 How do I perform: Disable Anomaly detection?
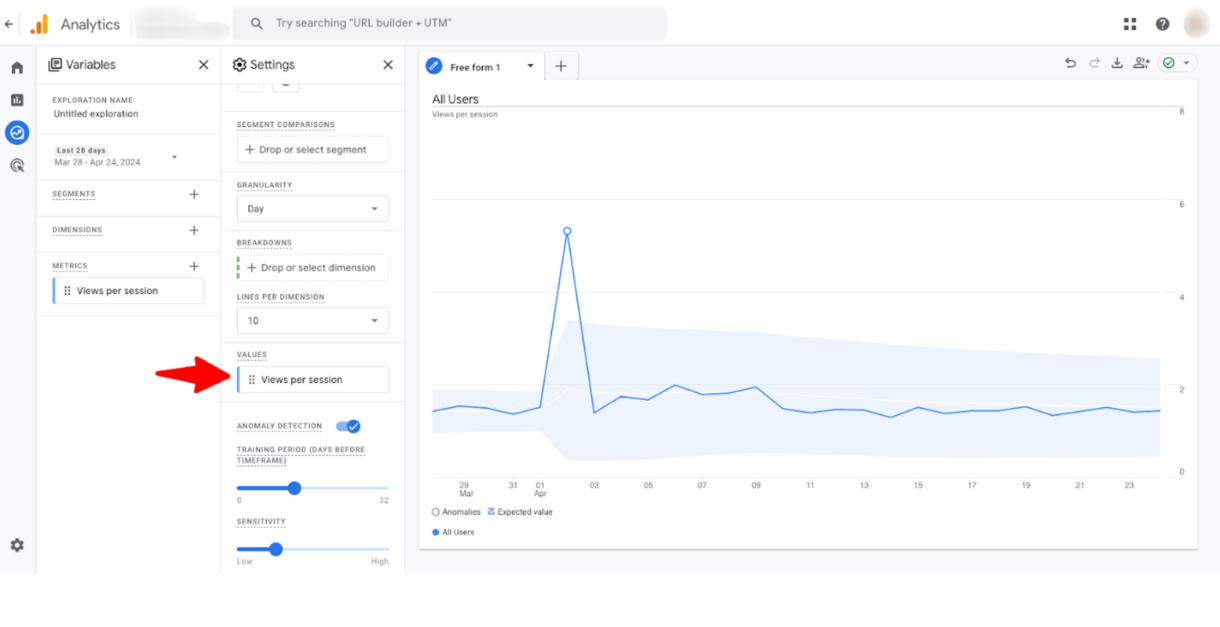pyautogui.click(x=348, y=425)
